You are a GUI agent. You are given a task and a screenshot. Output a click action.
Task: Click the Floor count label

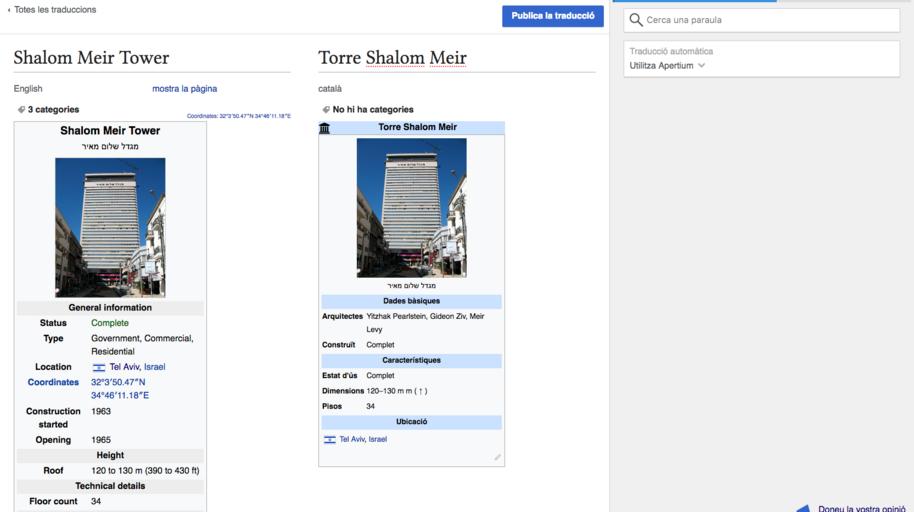tap(53, 501)
